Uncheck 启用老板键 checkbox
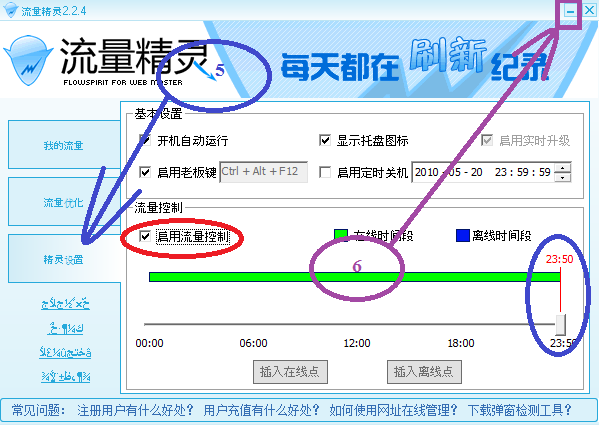Viewport: 599px width, 425px height. click(145, 172)
